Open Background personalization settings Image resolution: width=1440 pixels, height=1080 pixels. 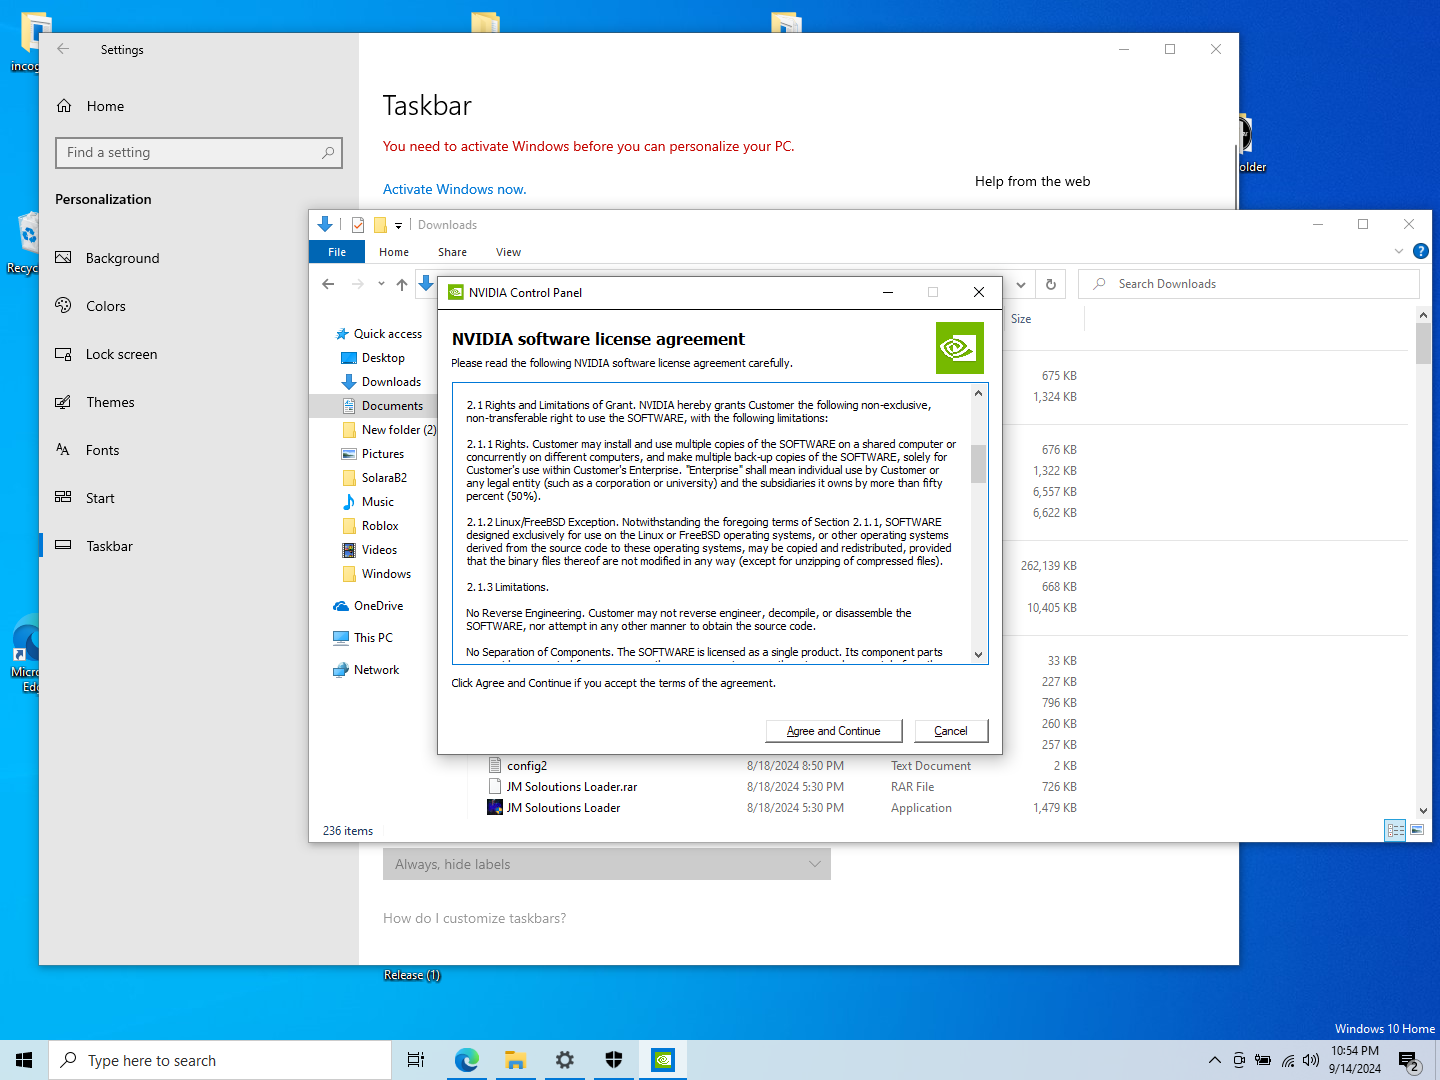[122, 258]
